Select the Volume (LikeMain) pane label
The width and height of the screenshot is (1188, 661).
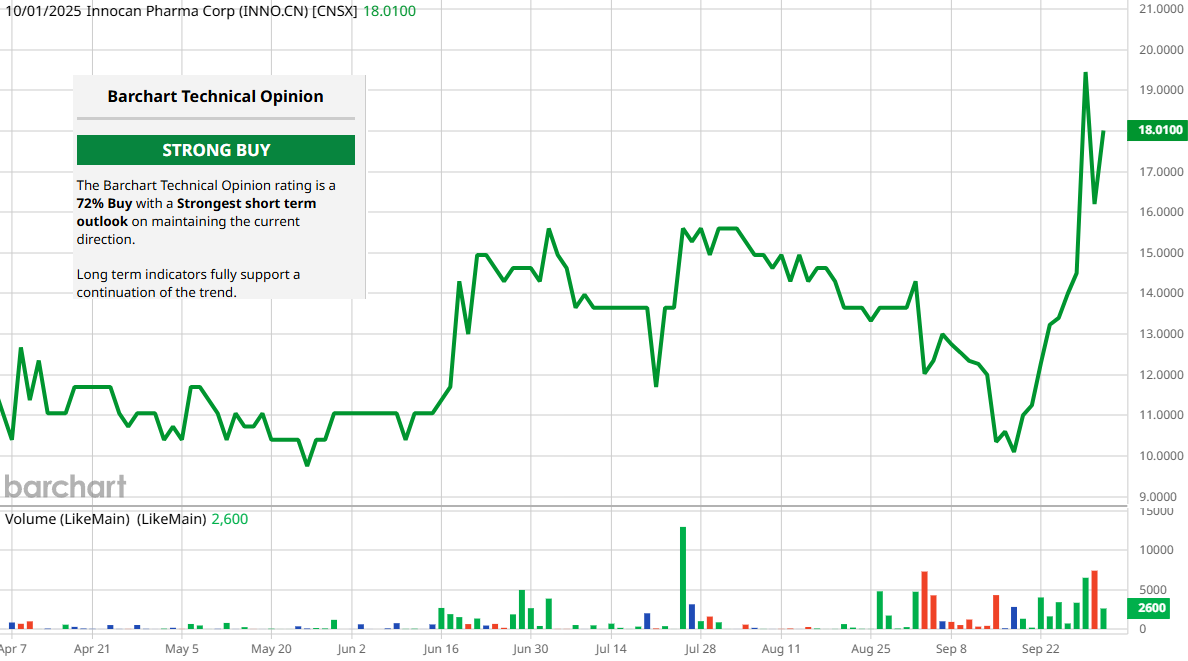coord(105,519)
